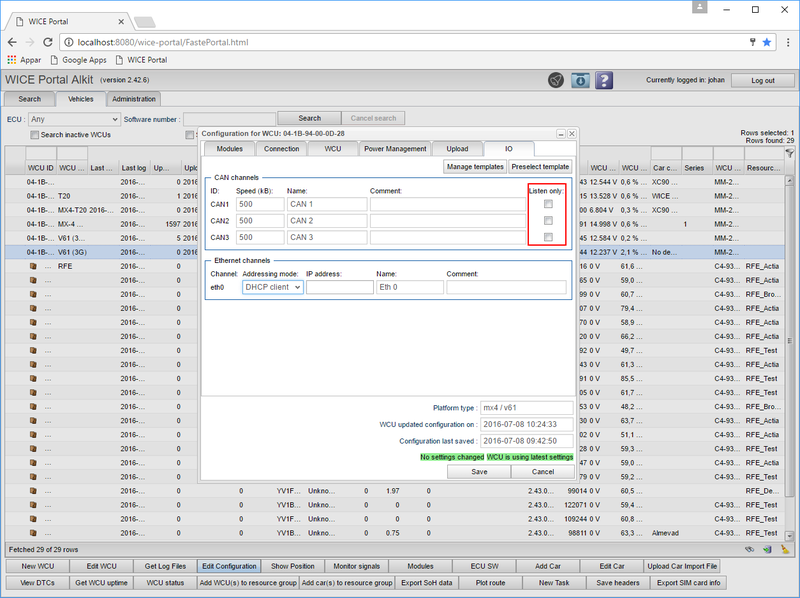Open the Google Apps bookmark
The width and height of the screenshot is (800, 598).
tap(79, 60)
